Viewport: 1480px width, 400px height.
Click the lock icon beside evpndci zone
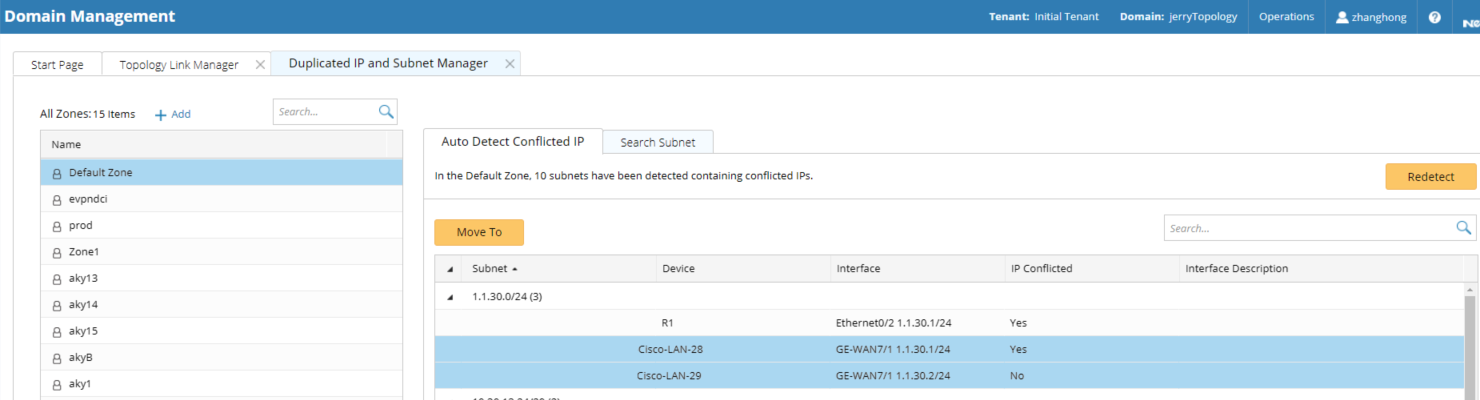coord(57,200)
